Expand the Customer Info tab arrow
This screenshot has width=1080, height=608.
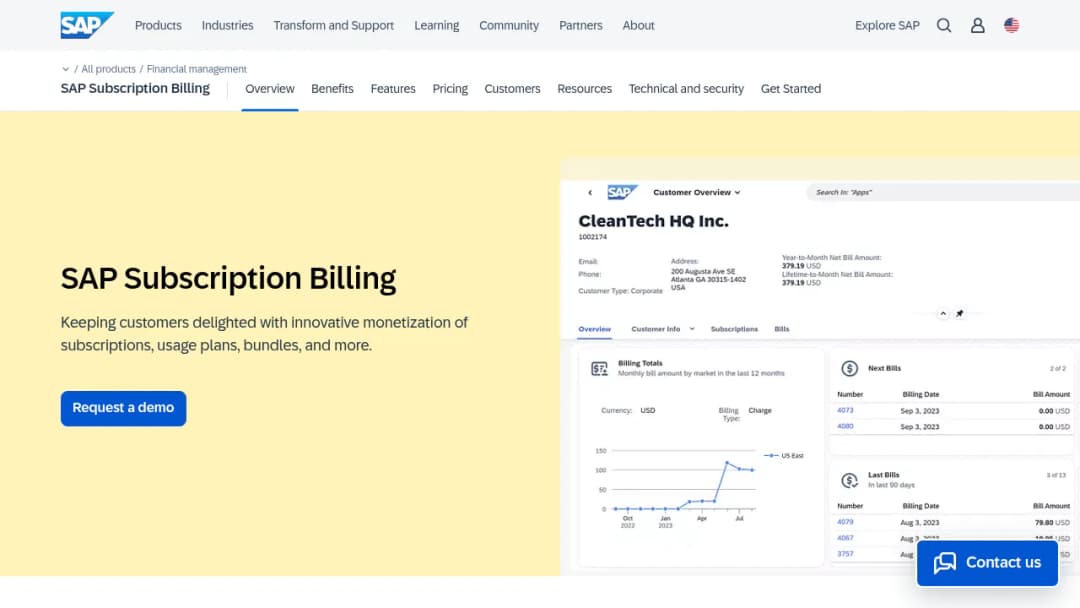(x=692, y=329)
